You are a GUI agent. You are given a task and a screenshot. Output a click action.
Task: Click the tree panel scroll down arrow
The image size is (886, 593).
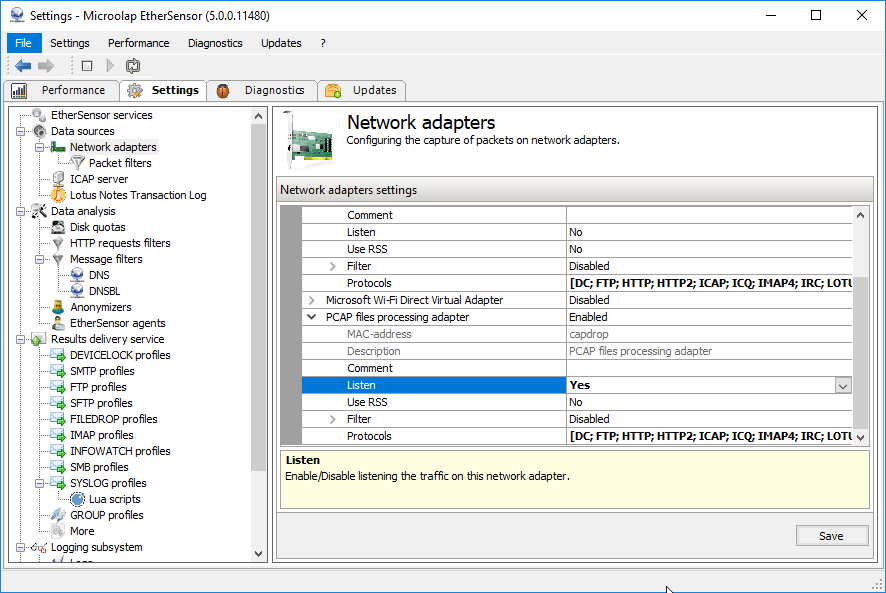click(258, 554)
